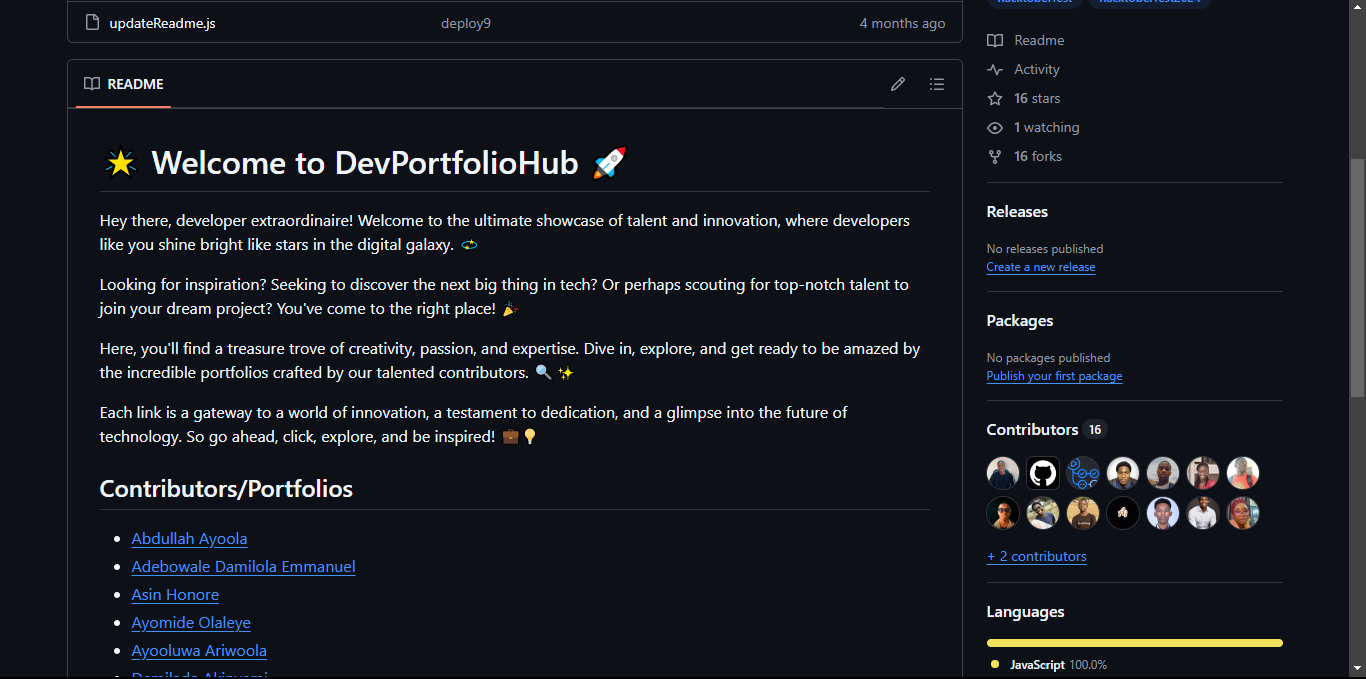
Task: Click the fork icon beside 16 forks
Action: point(994,156)
